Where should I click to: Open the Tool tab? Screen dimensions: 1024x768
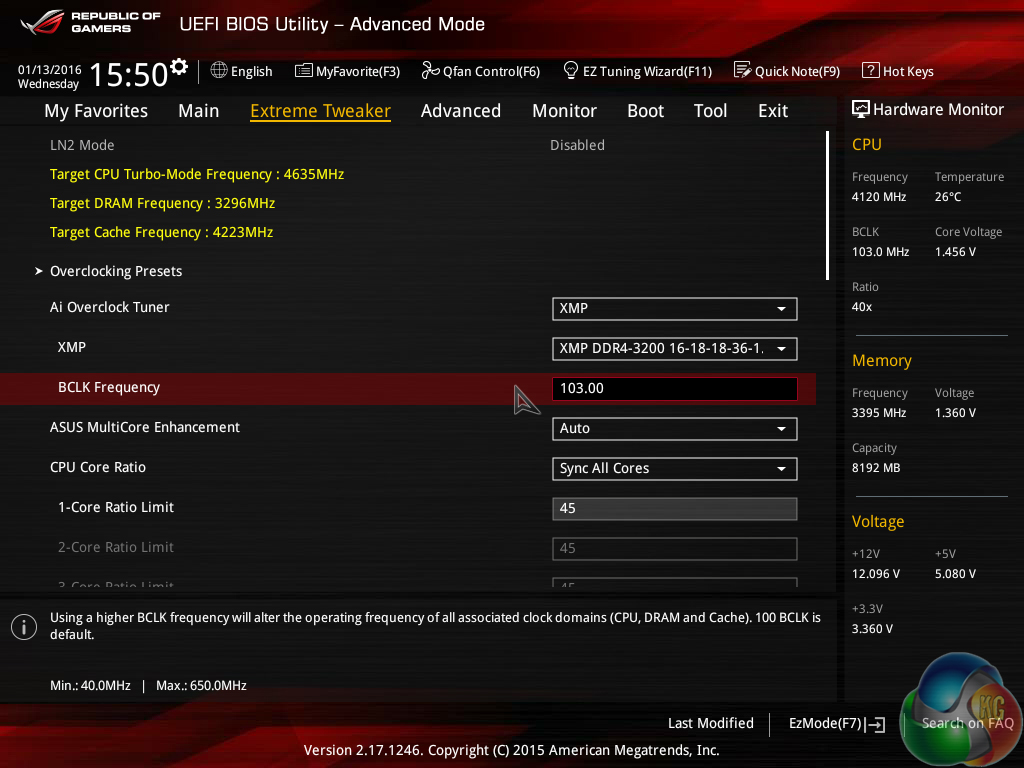coord(711,111)
